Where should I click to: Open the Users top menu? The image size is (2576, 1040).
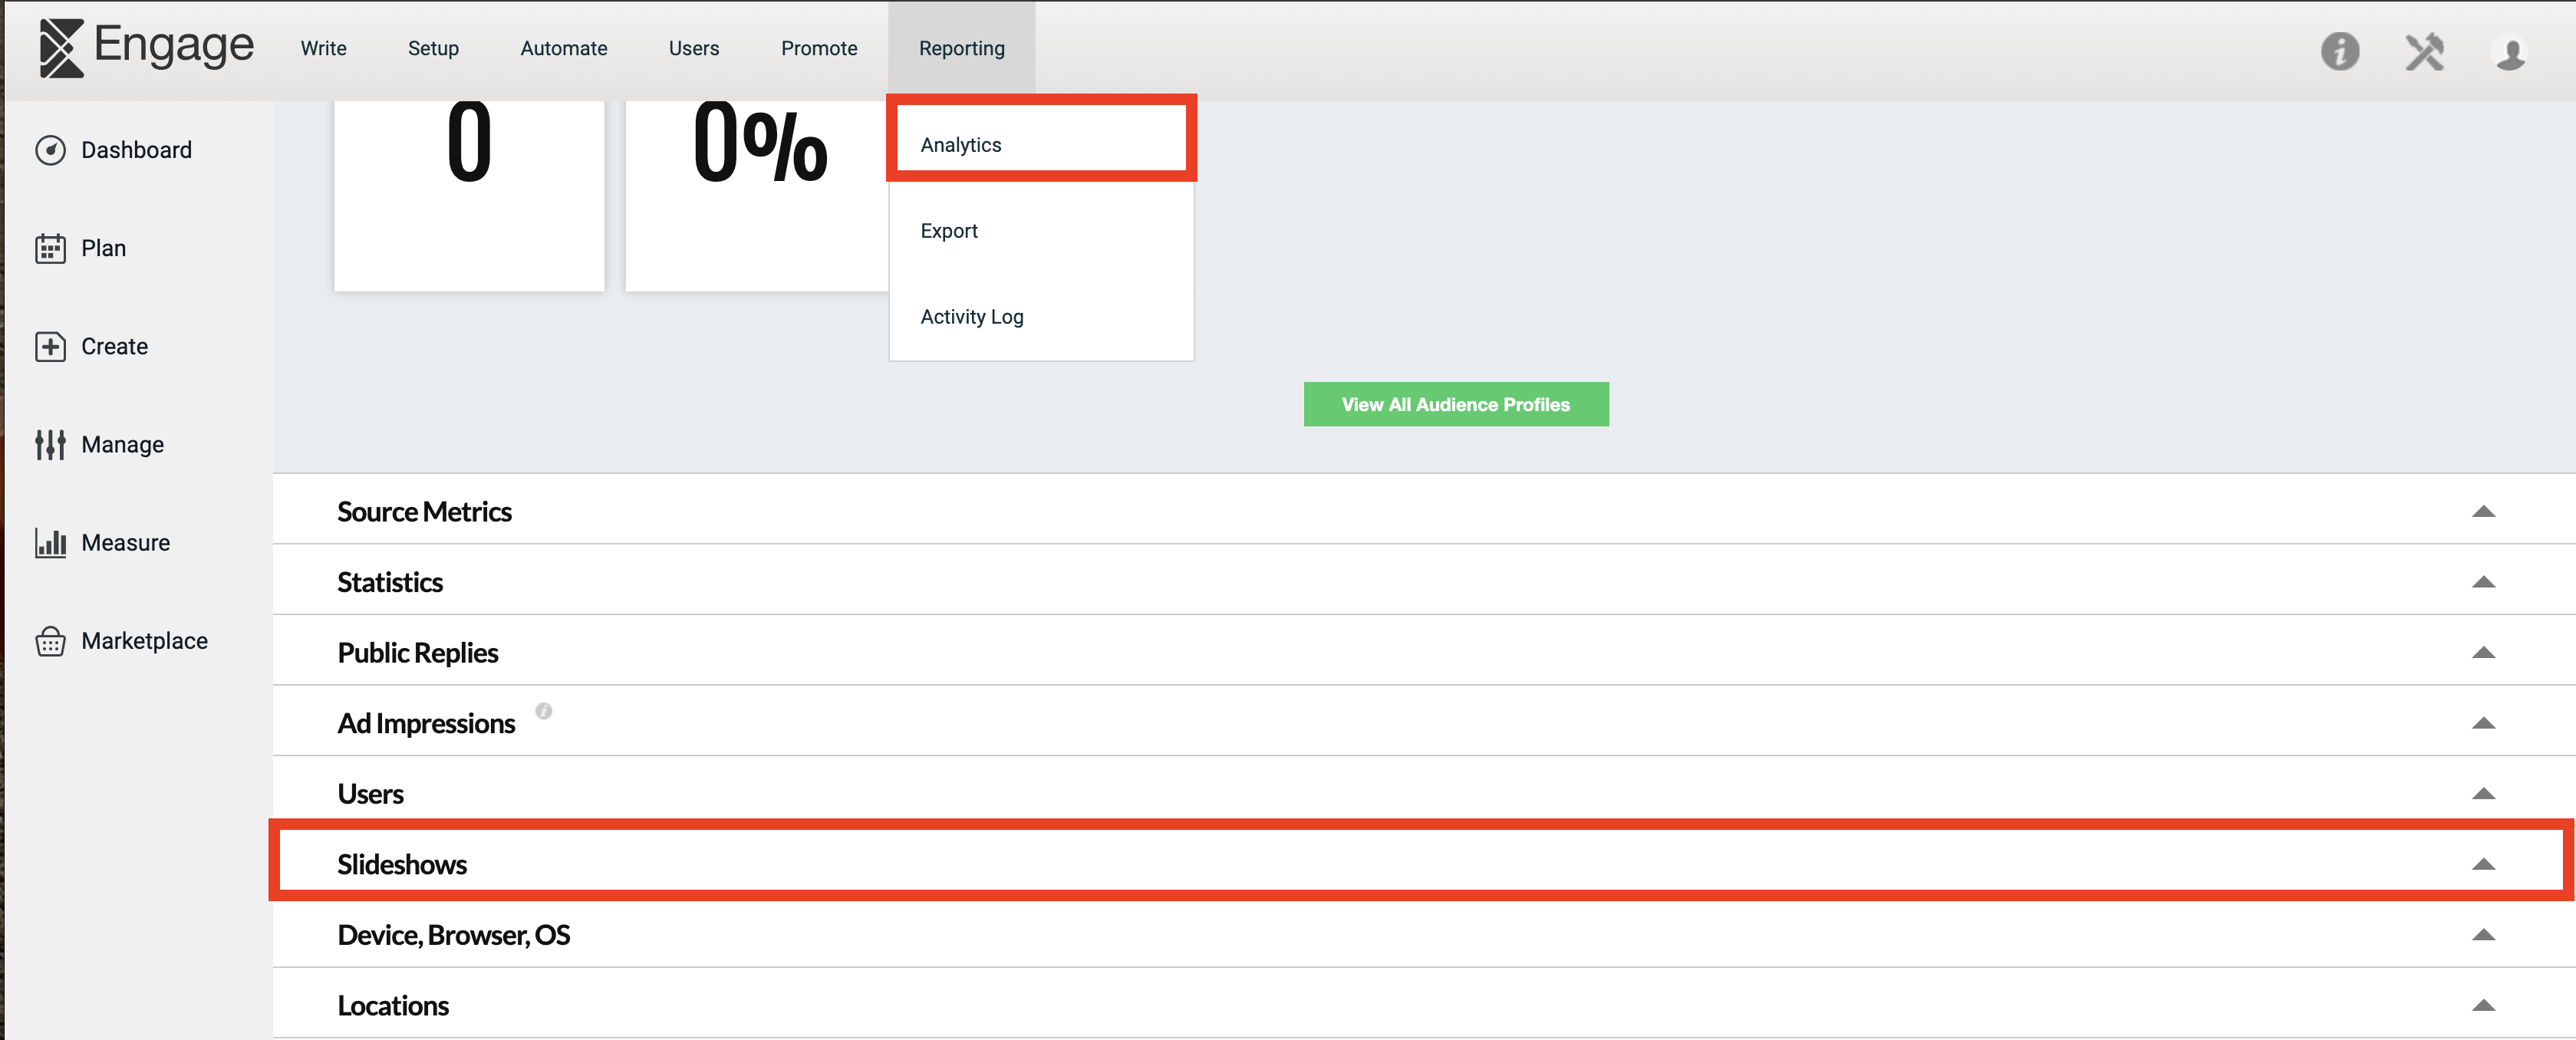[x=694, y=48]
